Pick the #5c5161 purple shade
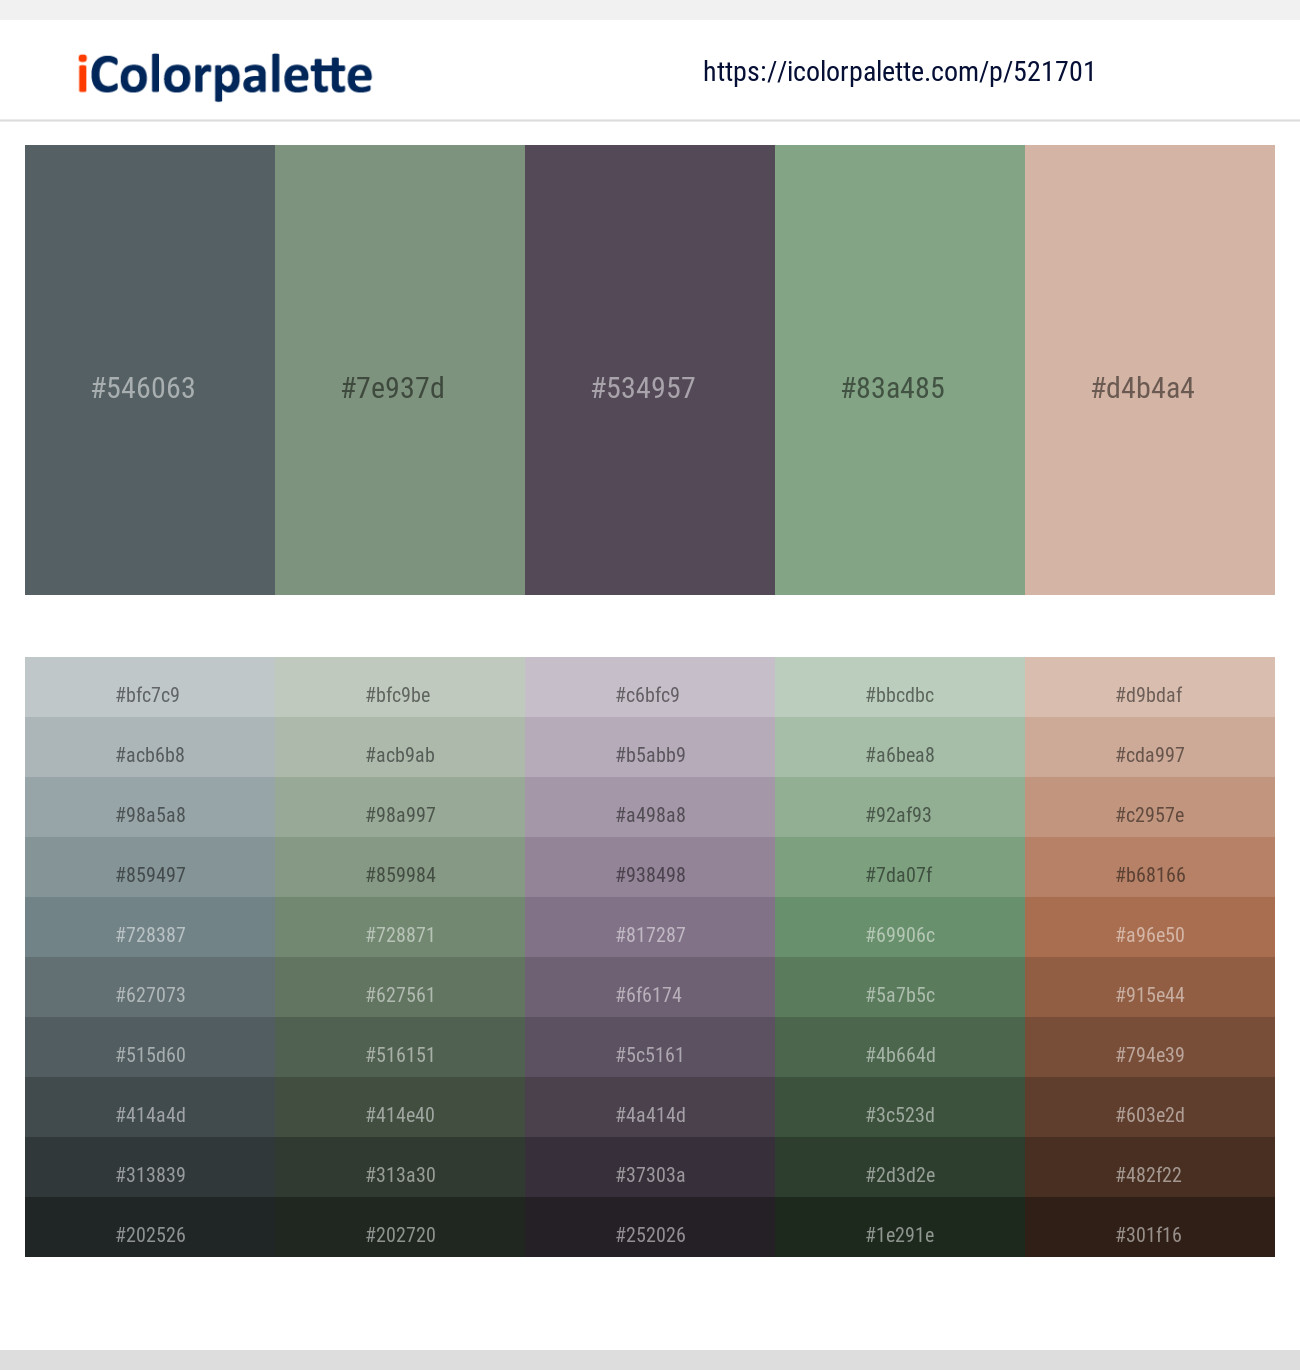The height and width of the screenshot is (1370, 1300). point(650,1054)
